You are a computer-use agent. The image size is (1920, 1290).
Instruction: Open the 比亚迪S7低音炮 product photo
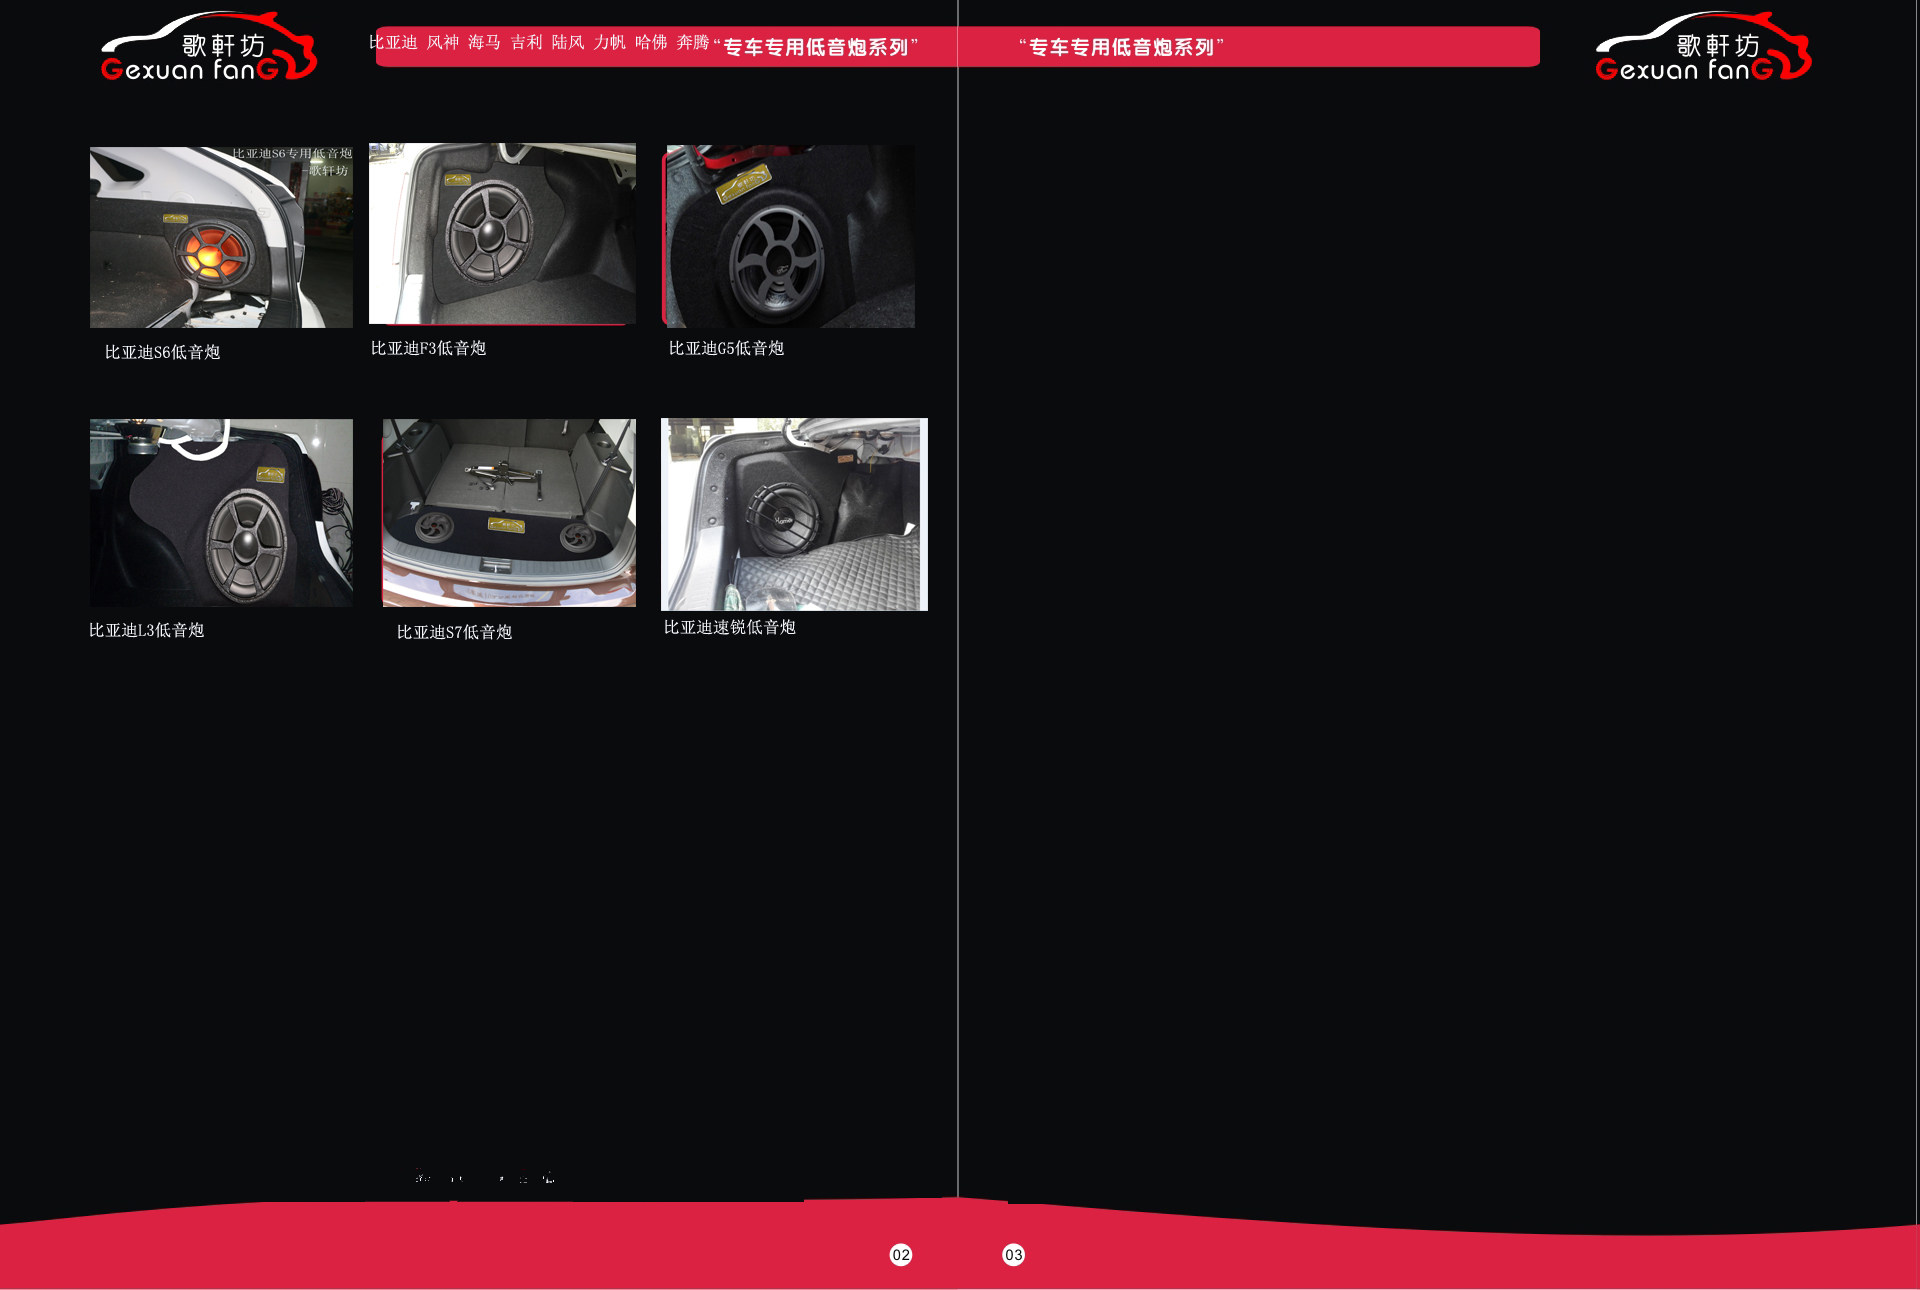(x=509, y=513)
